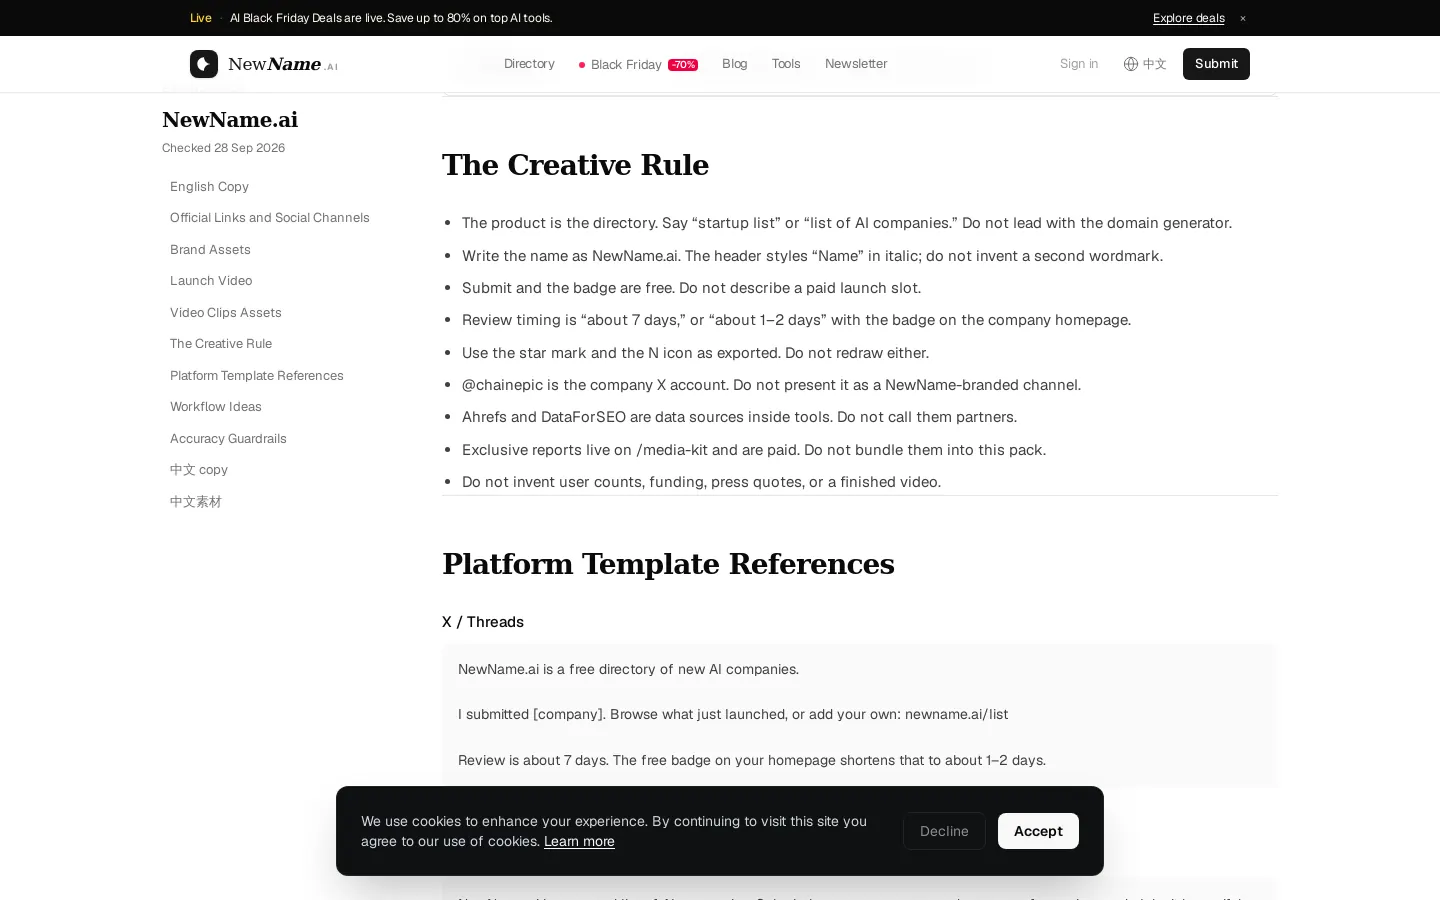
Task: Click the bullet about star mark and N icon
Action: click(x=695, y=353)
